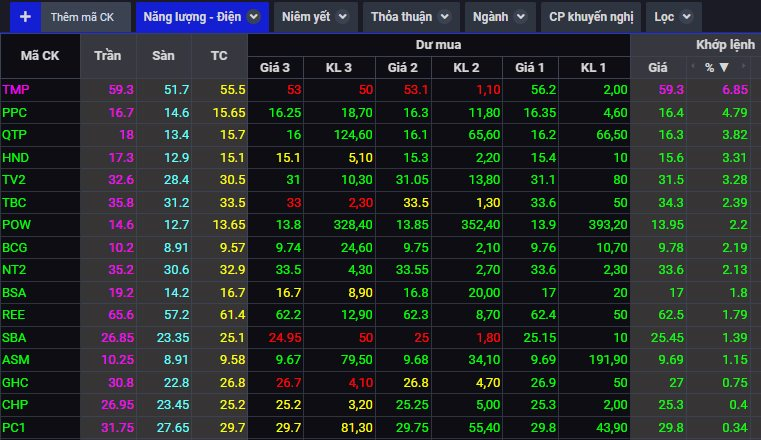Click REE matched price 62.5

point(671,315)
